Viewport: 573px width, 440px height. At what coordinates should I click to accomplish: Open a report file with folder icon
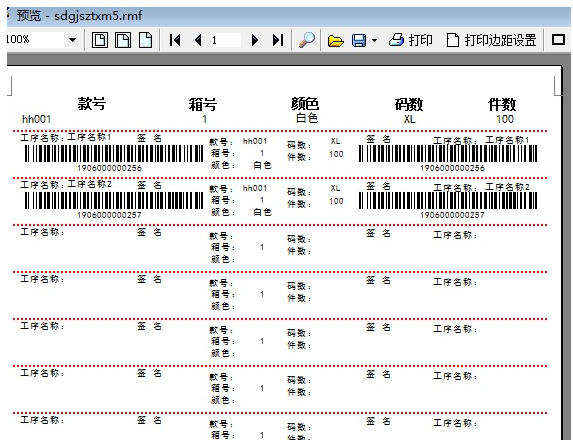pos(335,40)
